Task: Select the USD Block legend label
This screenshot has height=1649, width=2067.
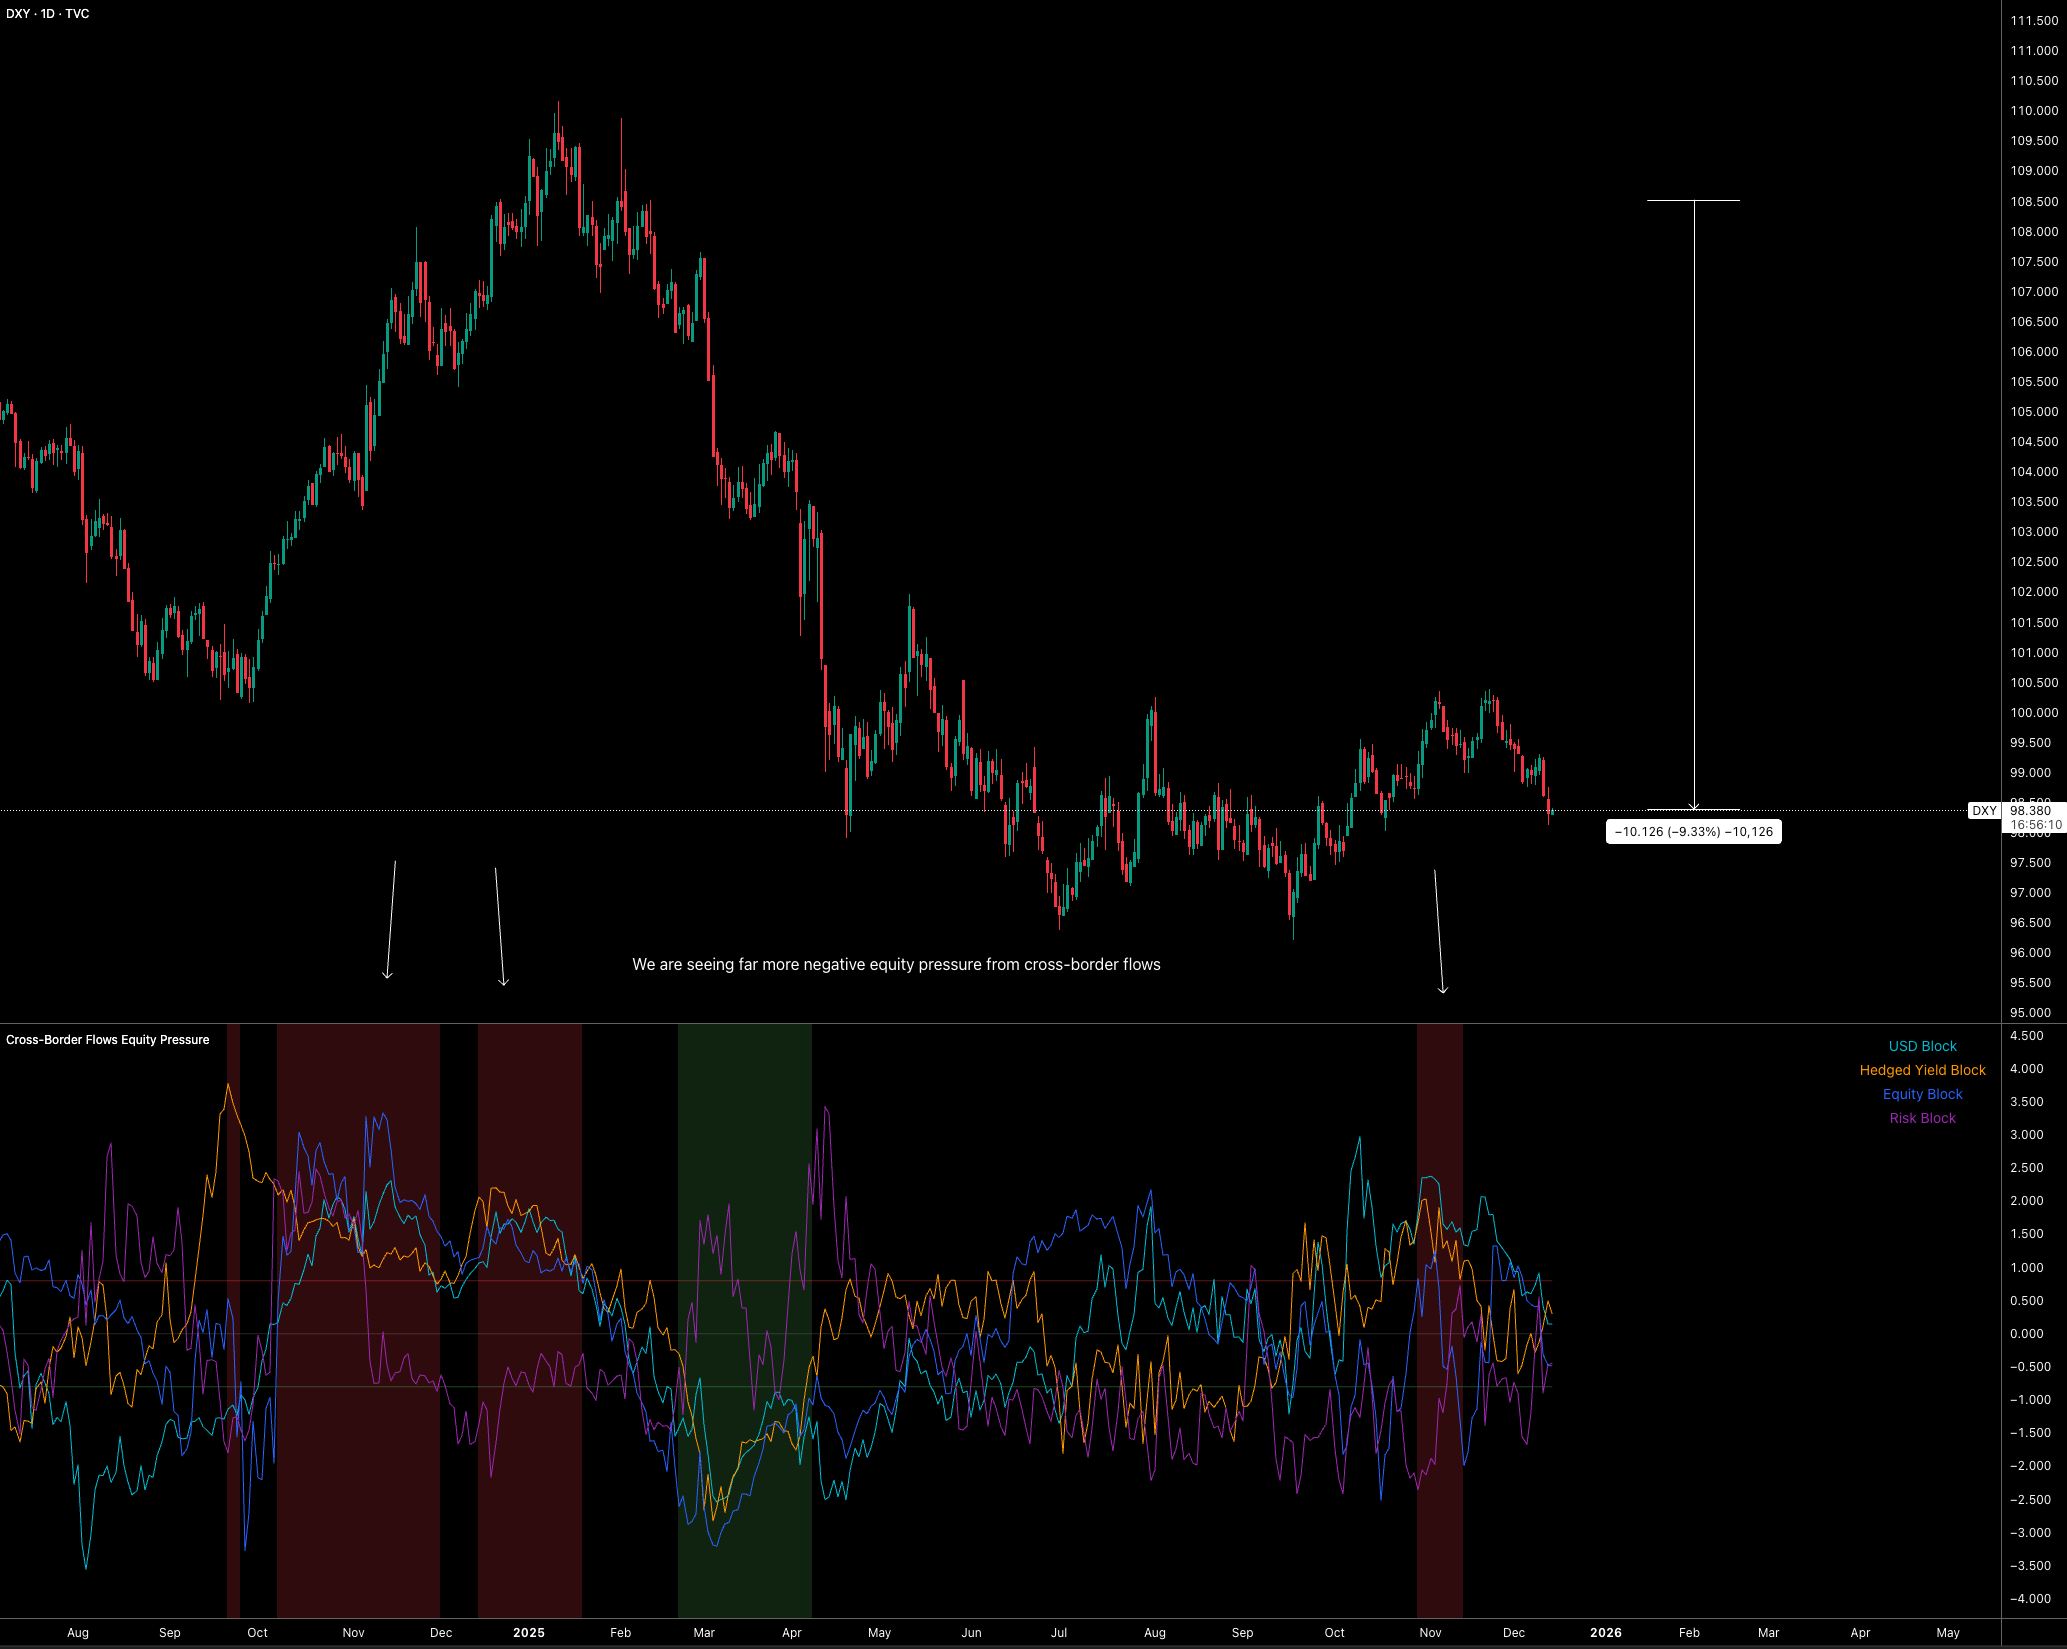Action: 1922,1046
